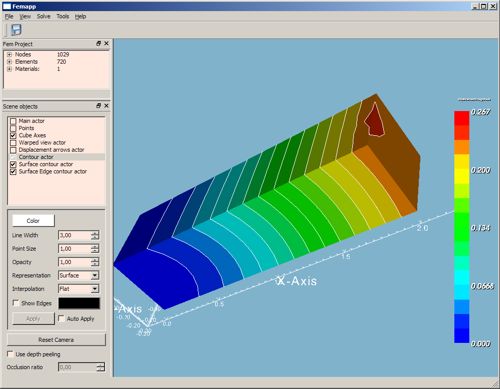
Task: Float the Fem Project panel
Action: point(98,43)
